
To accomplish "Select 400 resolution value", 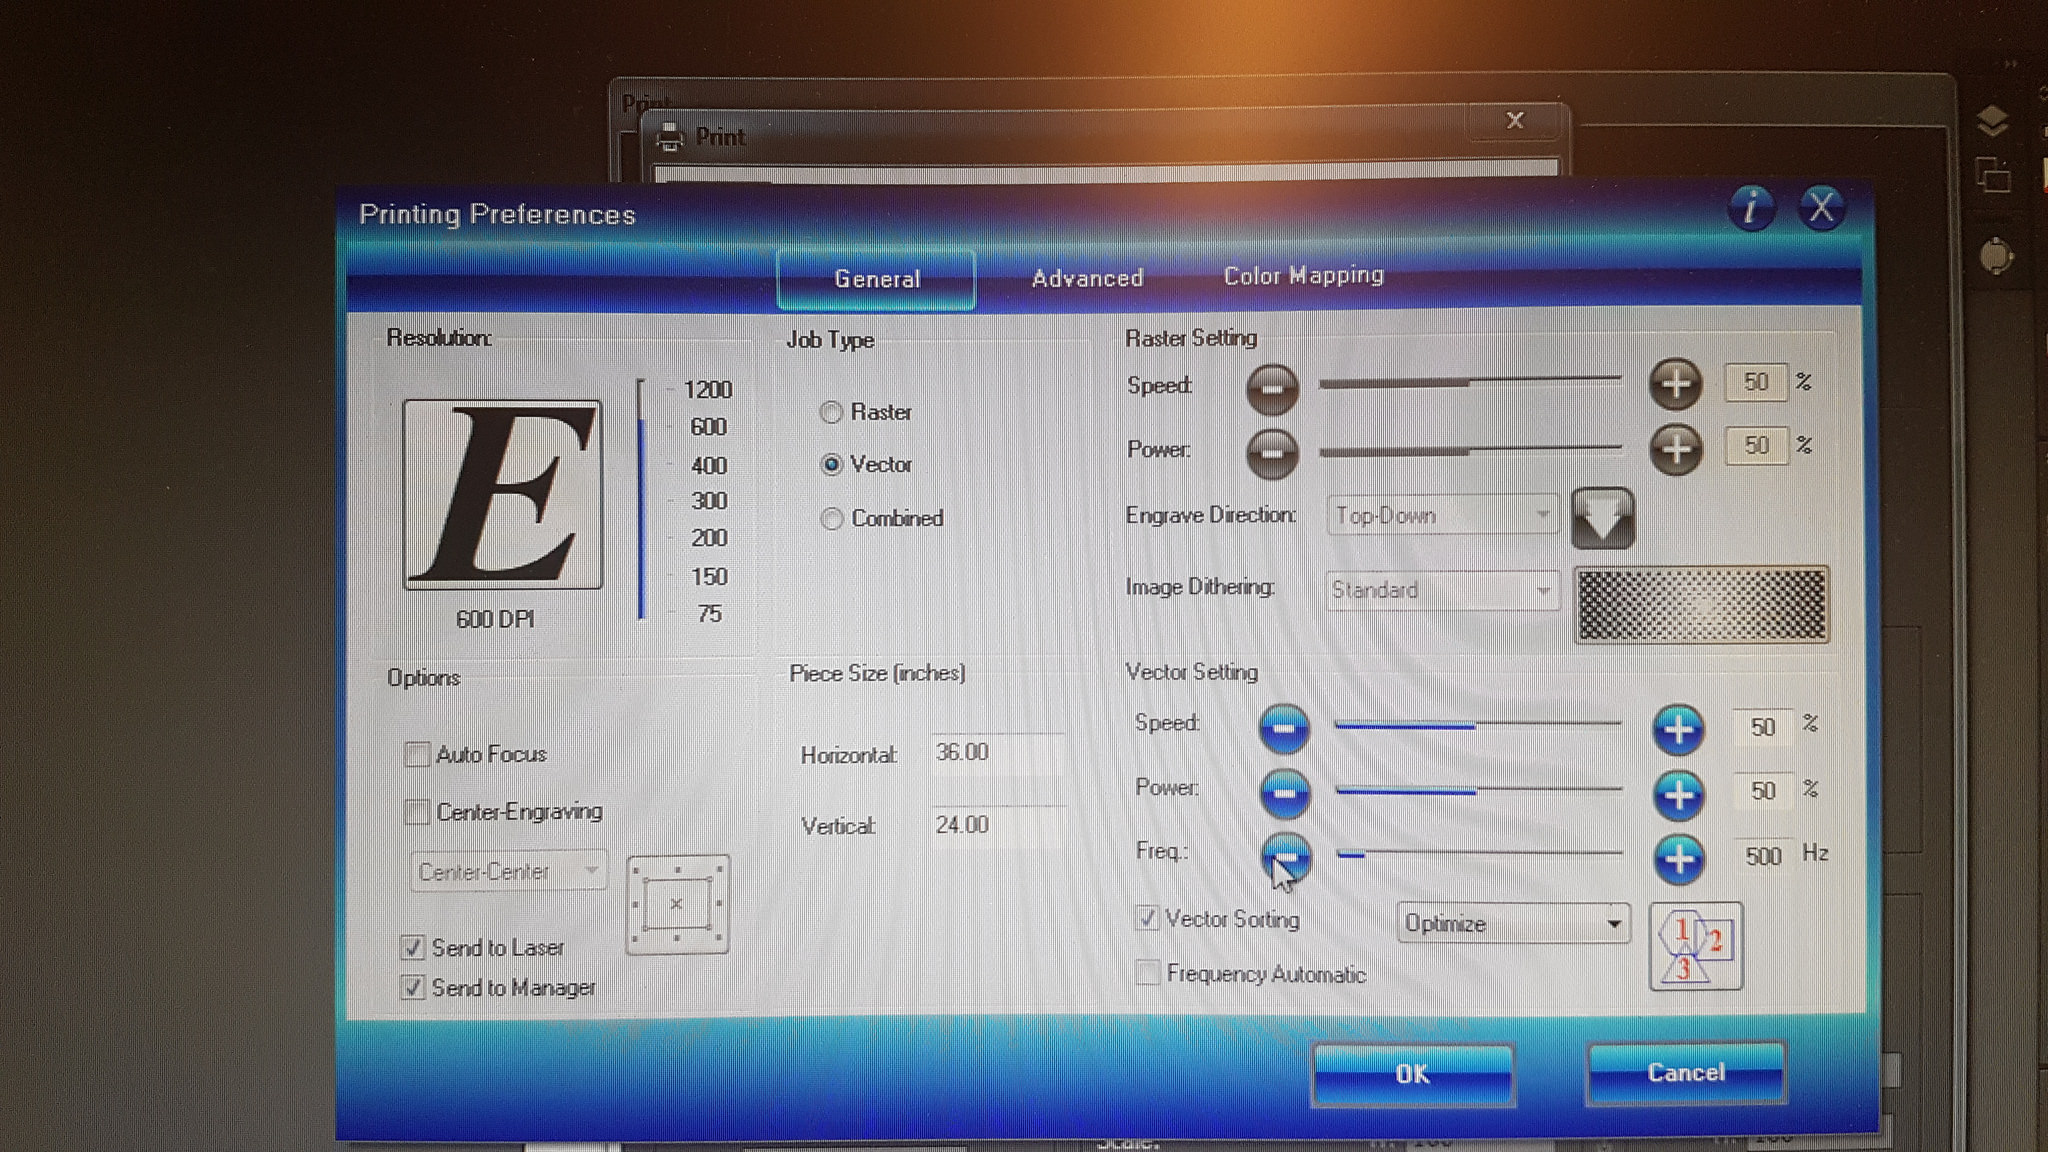I will 708,466.
